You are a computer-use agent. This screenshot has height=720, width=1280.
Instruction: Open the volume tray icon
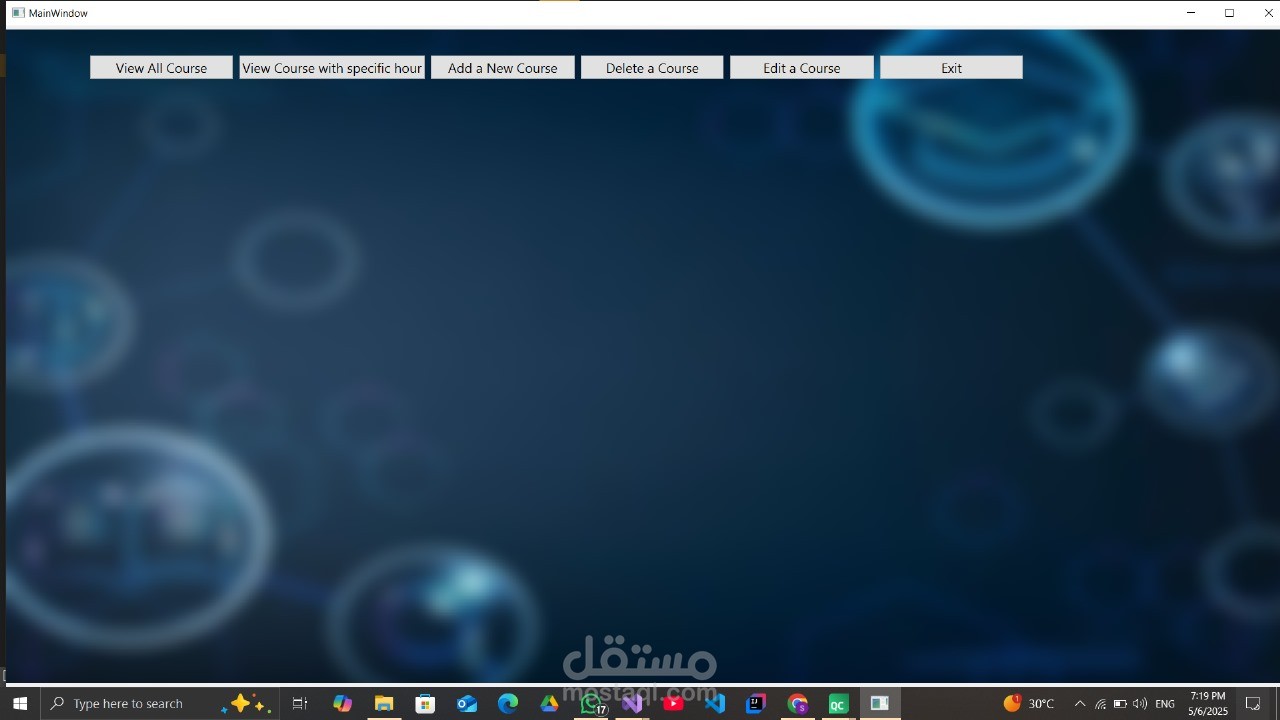pyautogui.click(x=1140, y=704)
